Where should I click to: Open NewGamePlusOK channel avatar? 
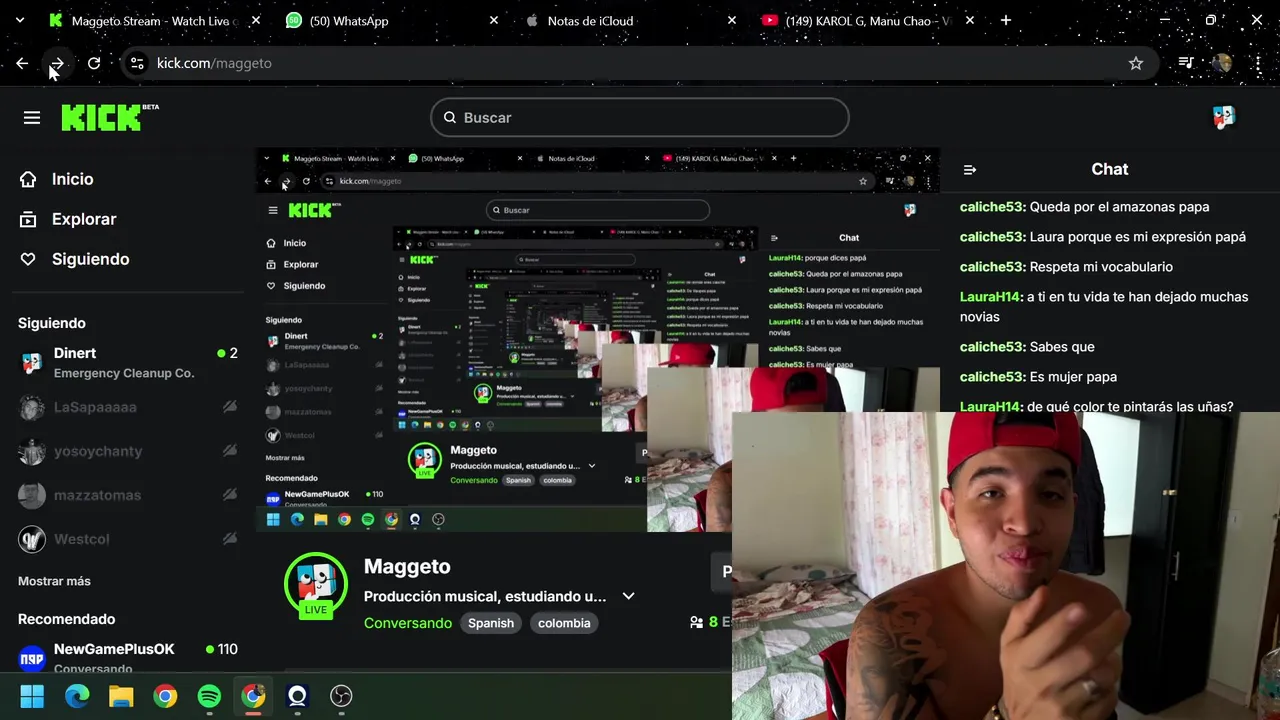[x=32, y=658]
